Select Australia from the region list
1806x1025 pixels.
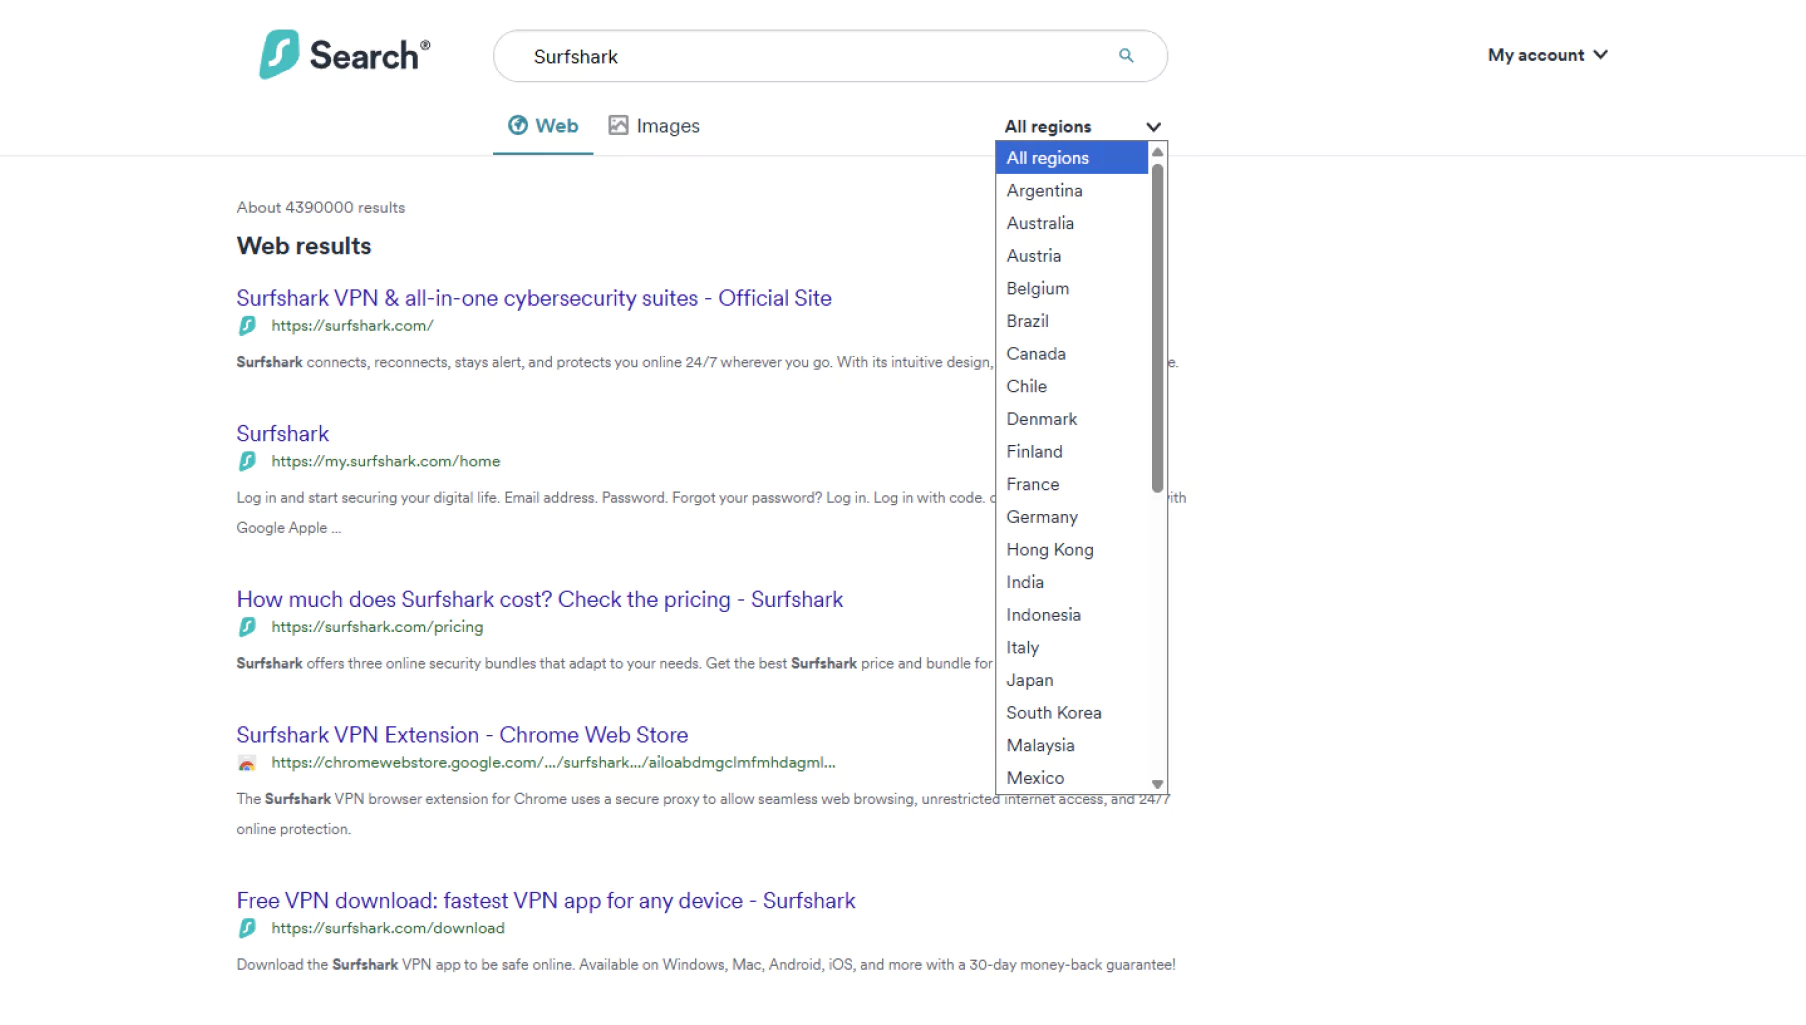click(x=1072, y=223)
